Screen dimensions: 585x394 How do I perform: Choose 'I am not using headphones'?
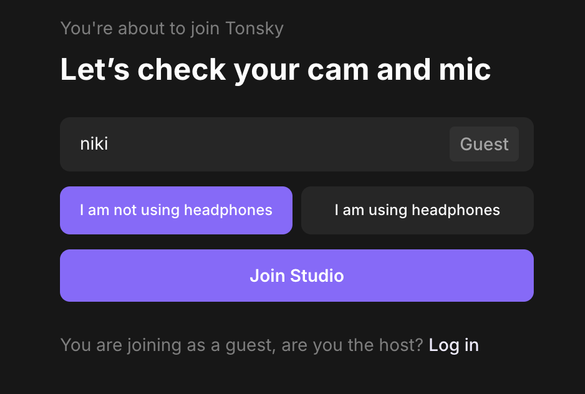click(176, 210)
